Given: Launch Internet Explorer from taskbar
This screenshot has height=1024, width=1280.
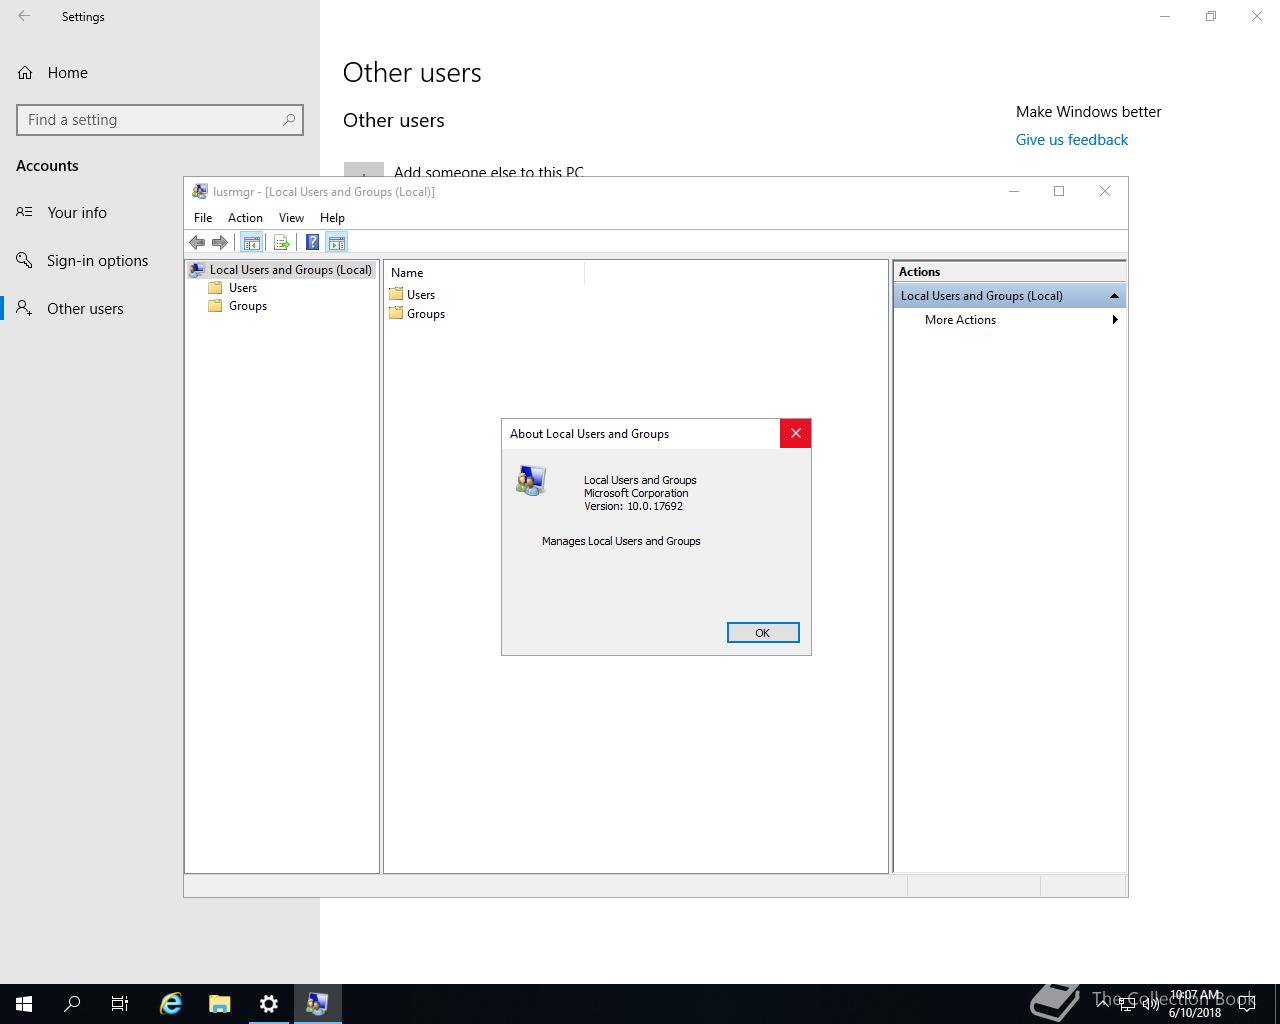Looking at the screenshot, I should click(171, 1004).
